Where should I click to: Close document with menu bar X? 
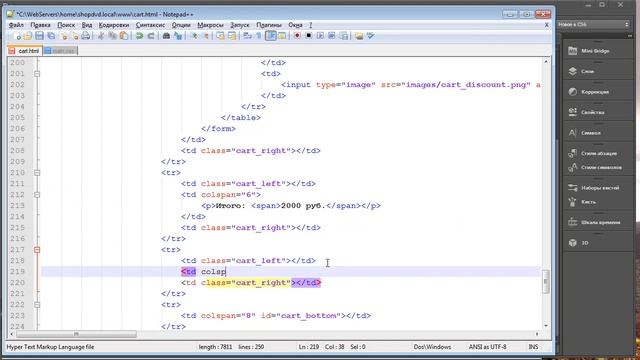[x=547, y=25]
